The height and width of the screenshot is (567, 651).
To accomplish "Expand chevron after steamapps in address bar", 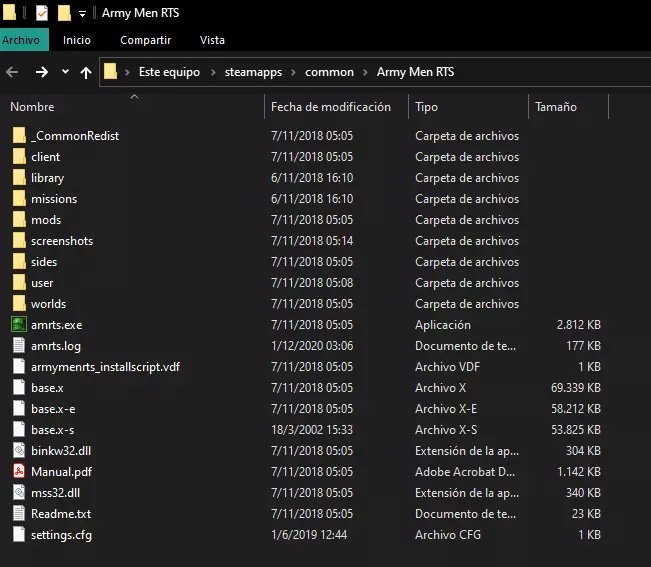I will pyautogui.click(x=295, y=72).
